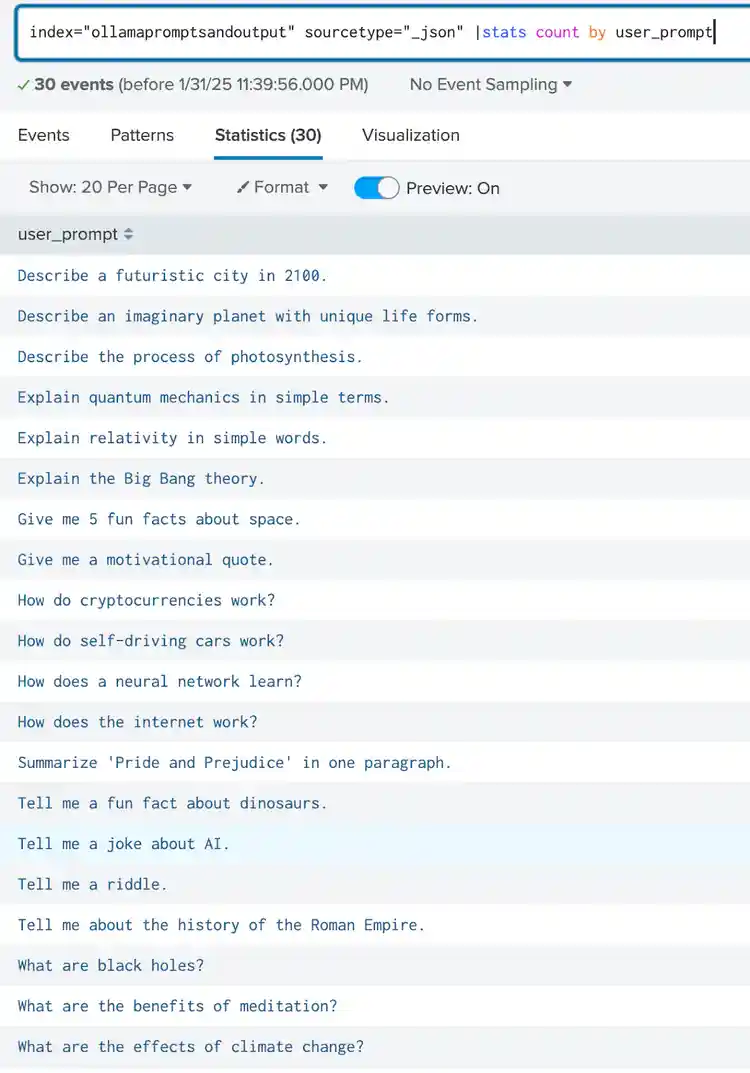This screenshot has height=1073, width=750.
Task: Select the Statistics (30) tab
Action: click(x=268, y=135)
